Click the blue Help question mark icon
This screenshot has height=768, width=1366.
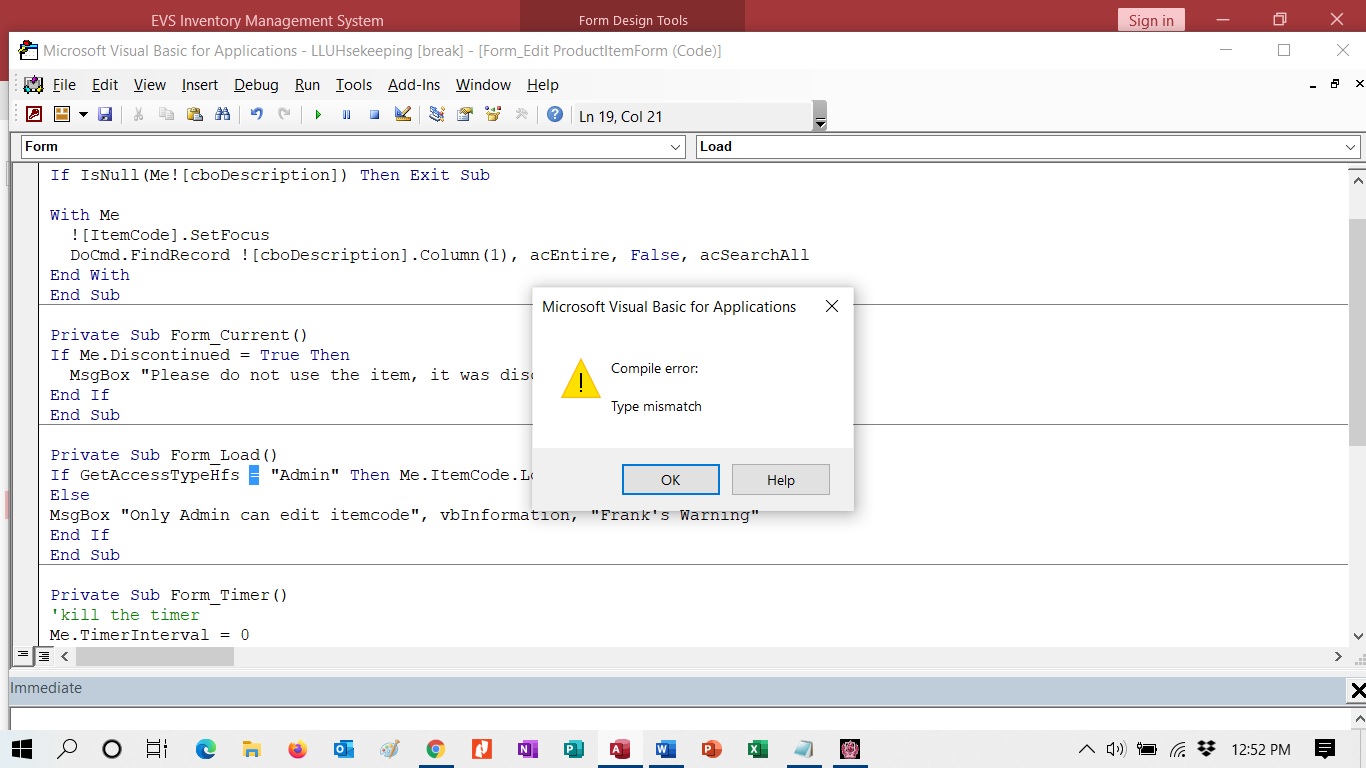[x=555, y=115]
